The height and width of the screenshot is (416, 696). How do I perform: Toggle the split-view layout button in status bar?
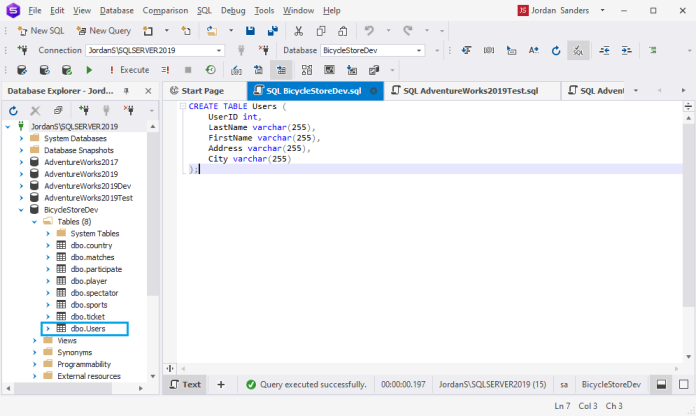(x=661, y=384)
